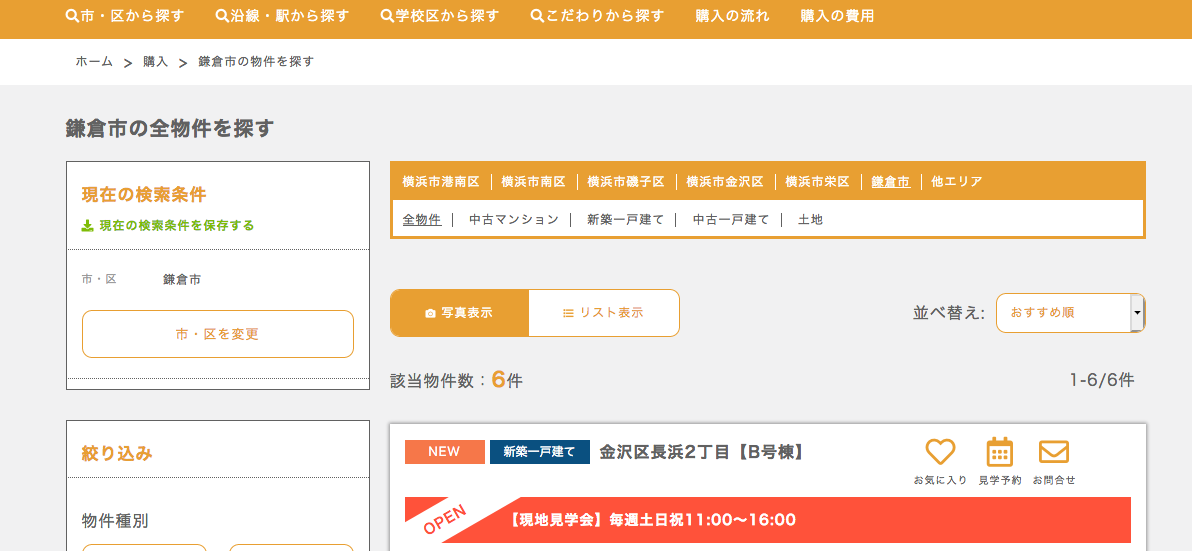1192x551 pixels.
Task: Go to ホーム breadcrumb link
Action: pos(94,62)
